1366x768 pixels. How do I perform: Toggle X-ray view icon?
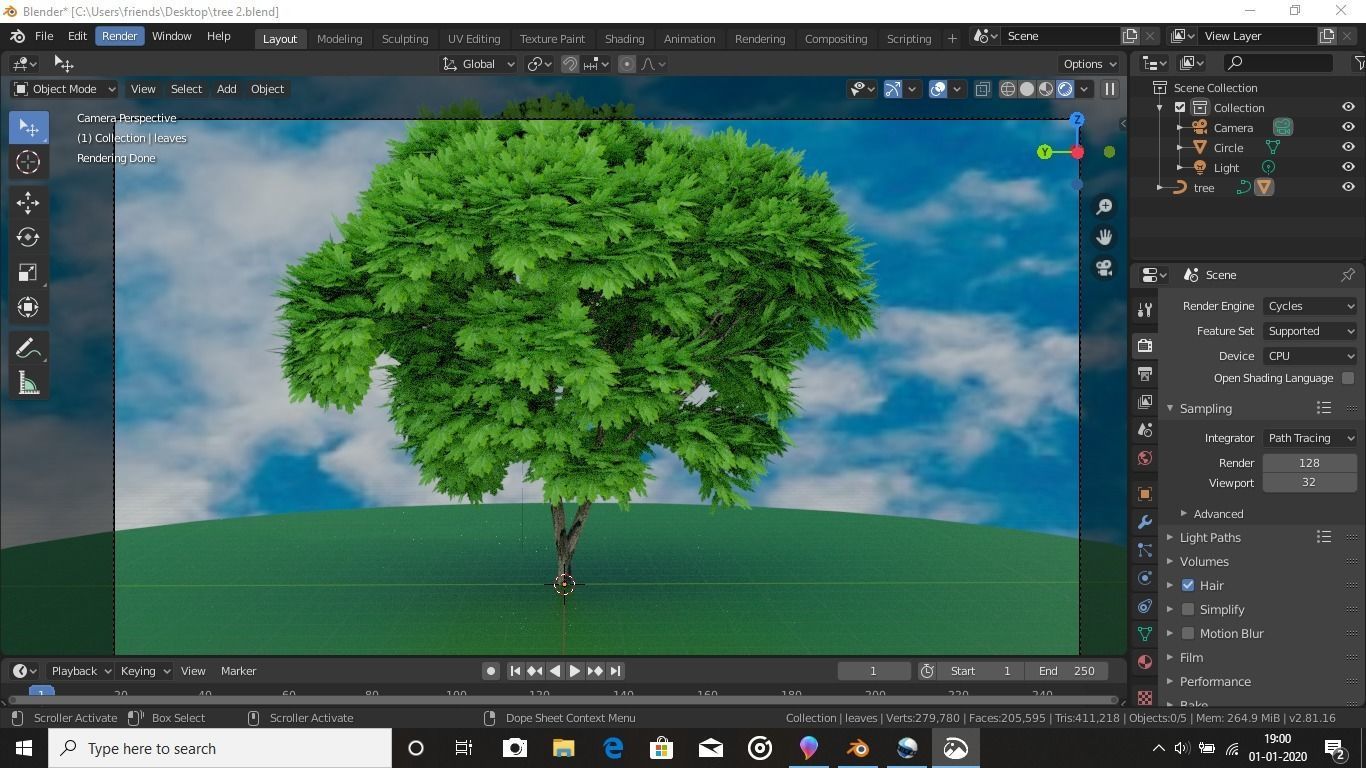point(983,89)
